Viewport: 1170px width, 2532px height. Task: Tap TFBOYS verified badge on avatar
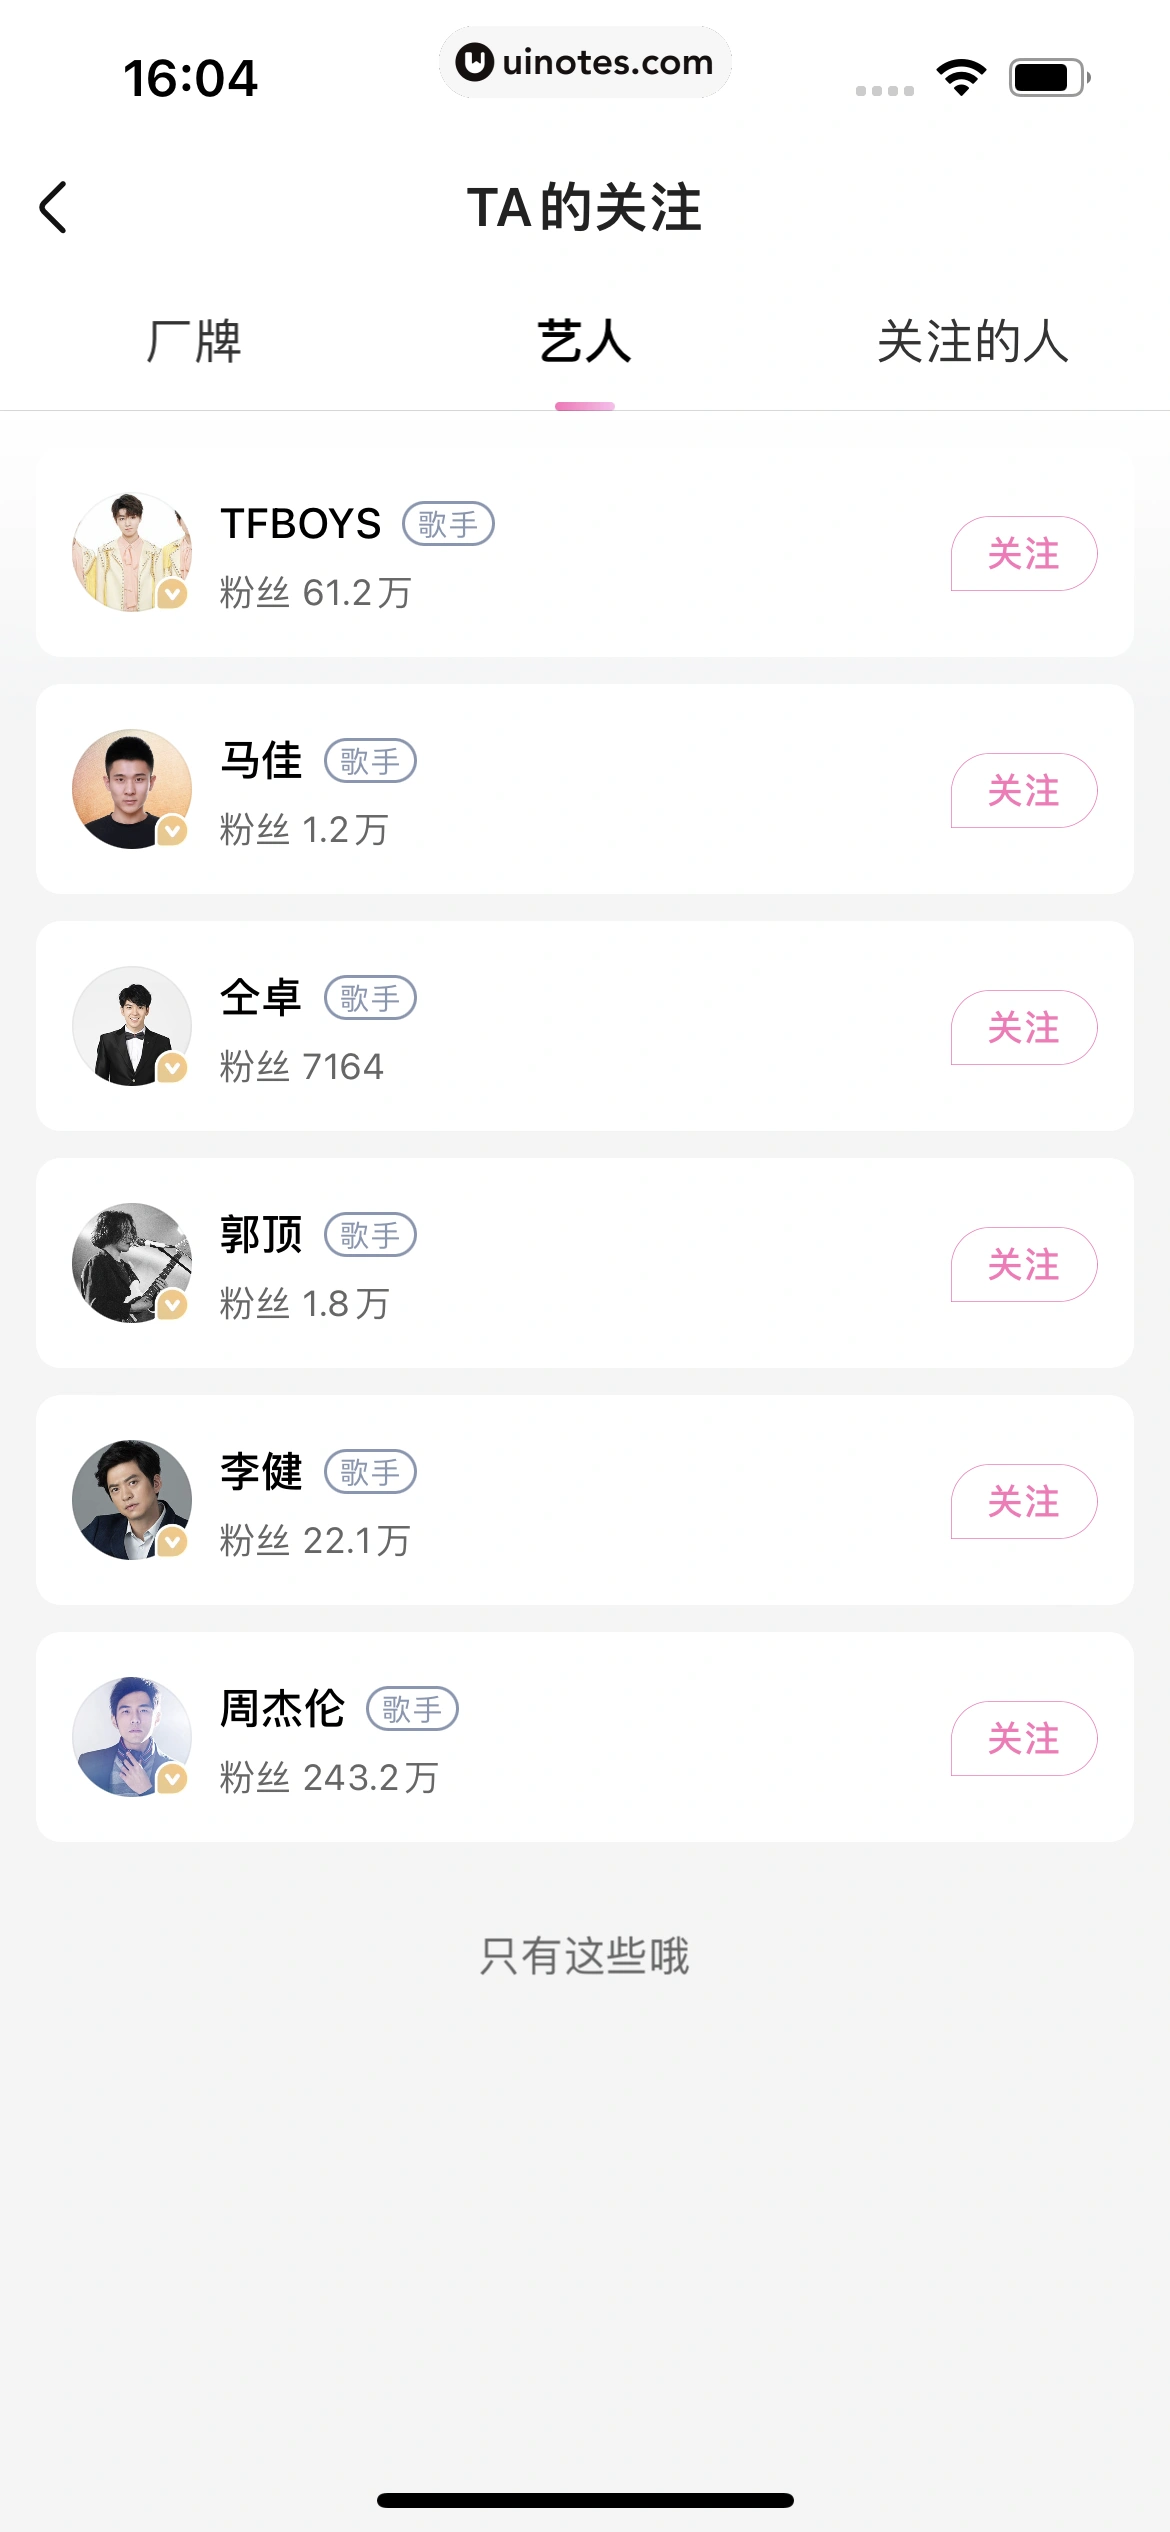173,594
